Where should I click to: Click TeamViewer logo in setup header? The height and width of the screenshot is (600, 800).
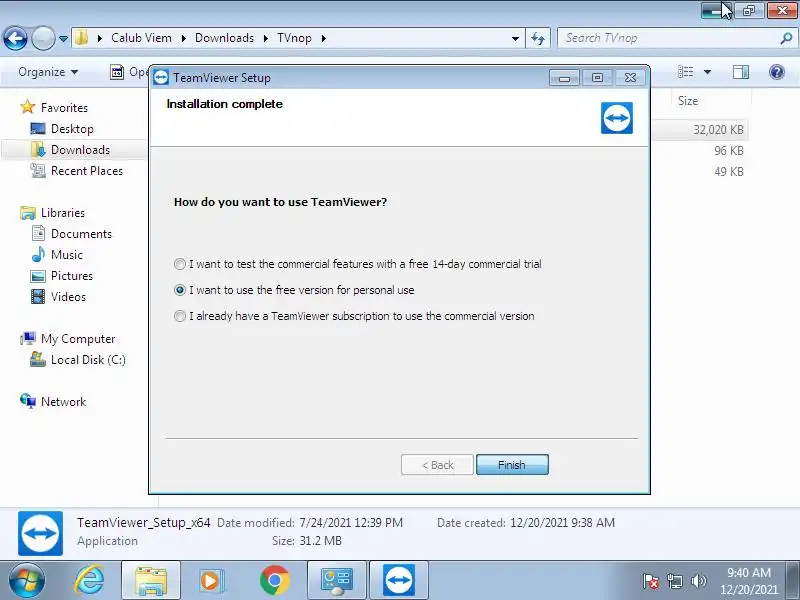pos(616,118)
